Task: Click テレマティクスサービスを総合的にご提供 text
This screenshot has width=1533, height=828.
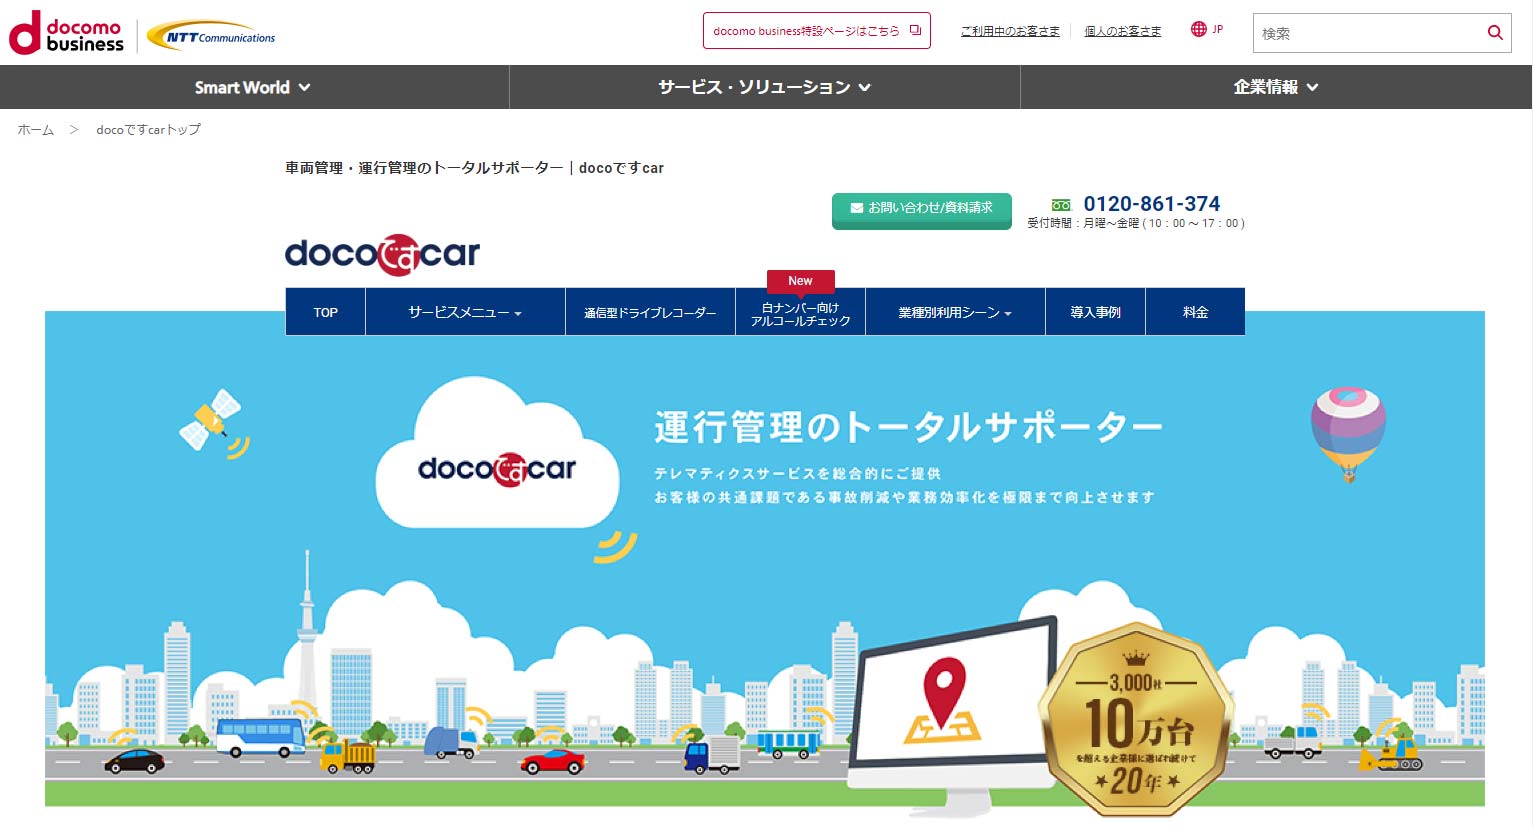Action: 797,474
